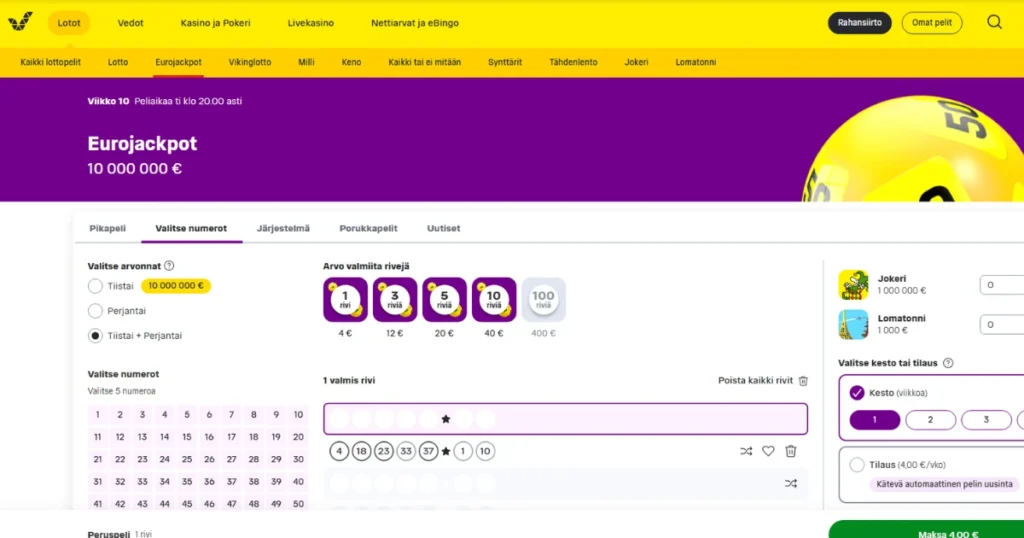Viewport: 1024px width, 538px height.
Task: Click the Veikkaus logo icon
Action: [x=20, y=21]
